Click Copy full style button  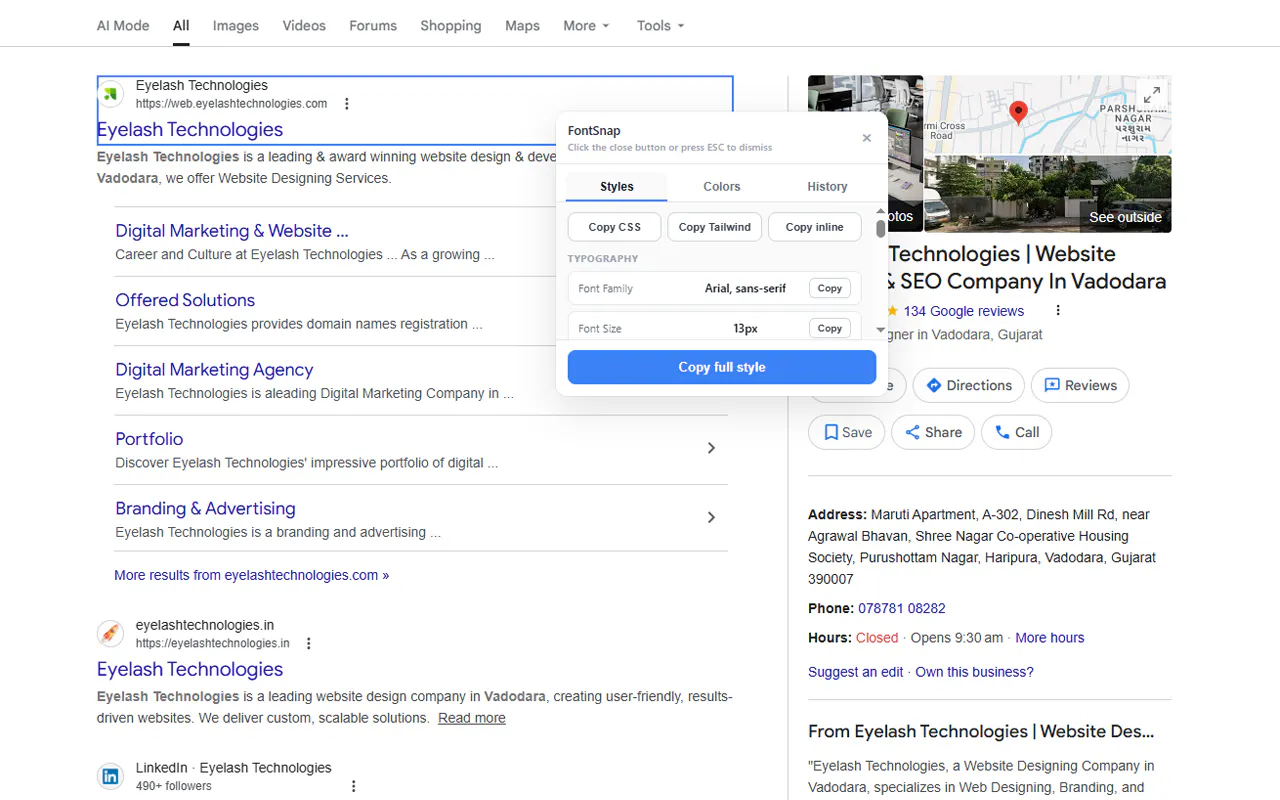722,367
